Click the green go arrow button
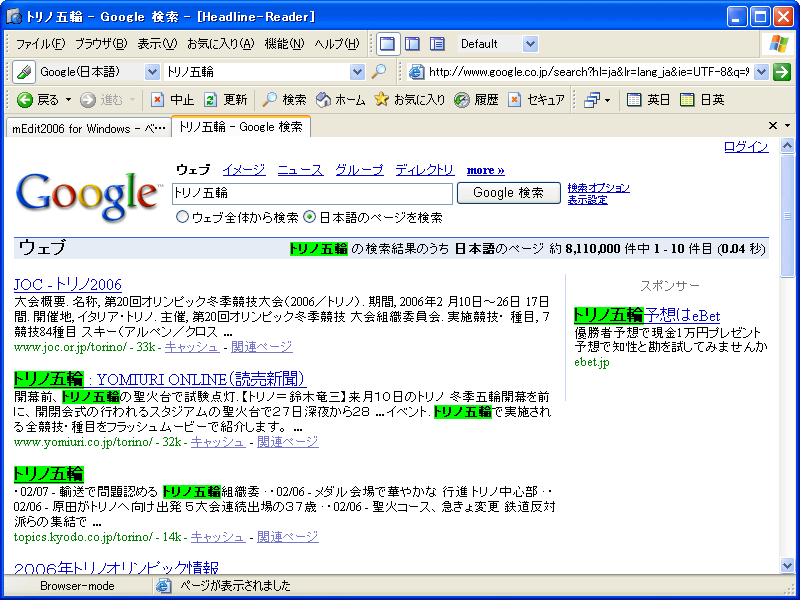 [781, 72]
